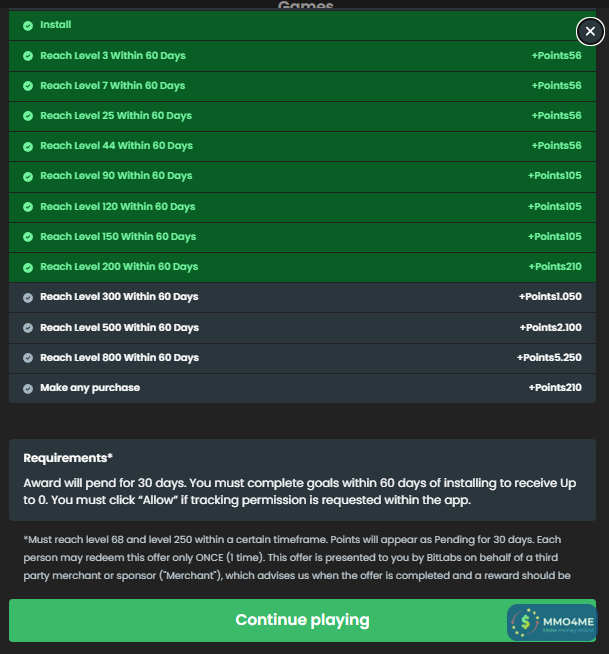Click checkmark icon beside Reach Level 25
Viewport: 609px width, 654px height.
tap(28, 116)
